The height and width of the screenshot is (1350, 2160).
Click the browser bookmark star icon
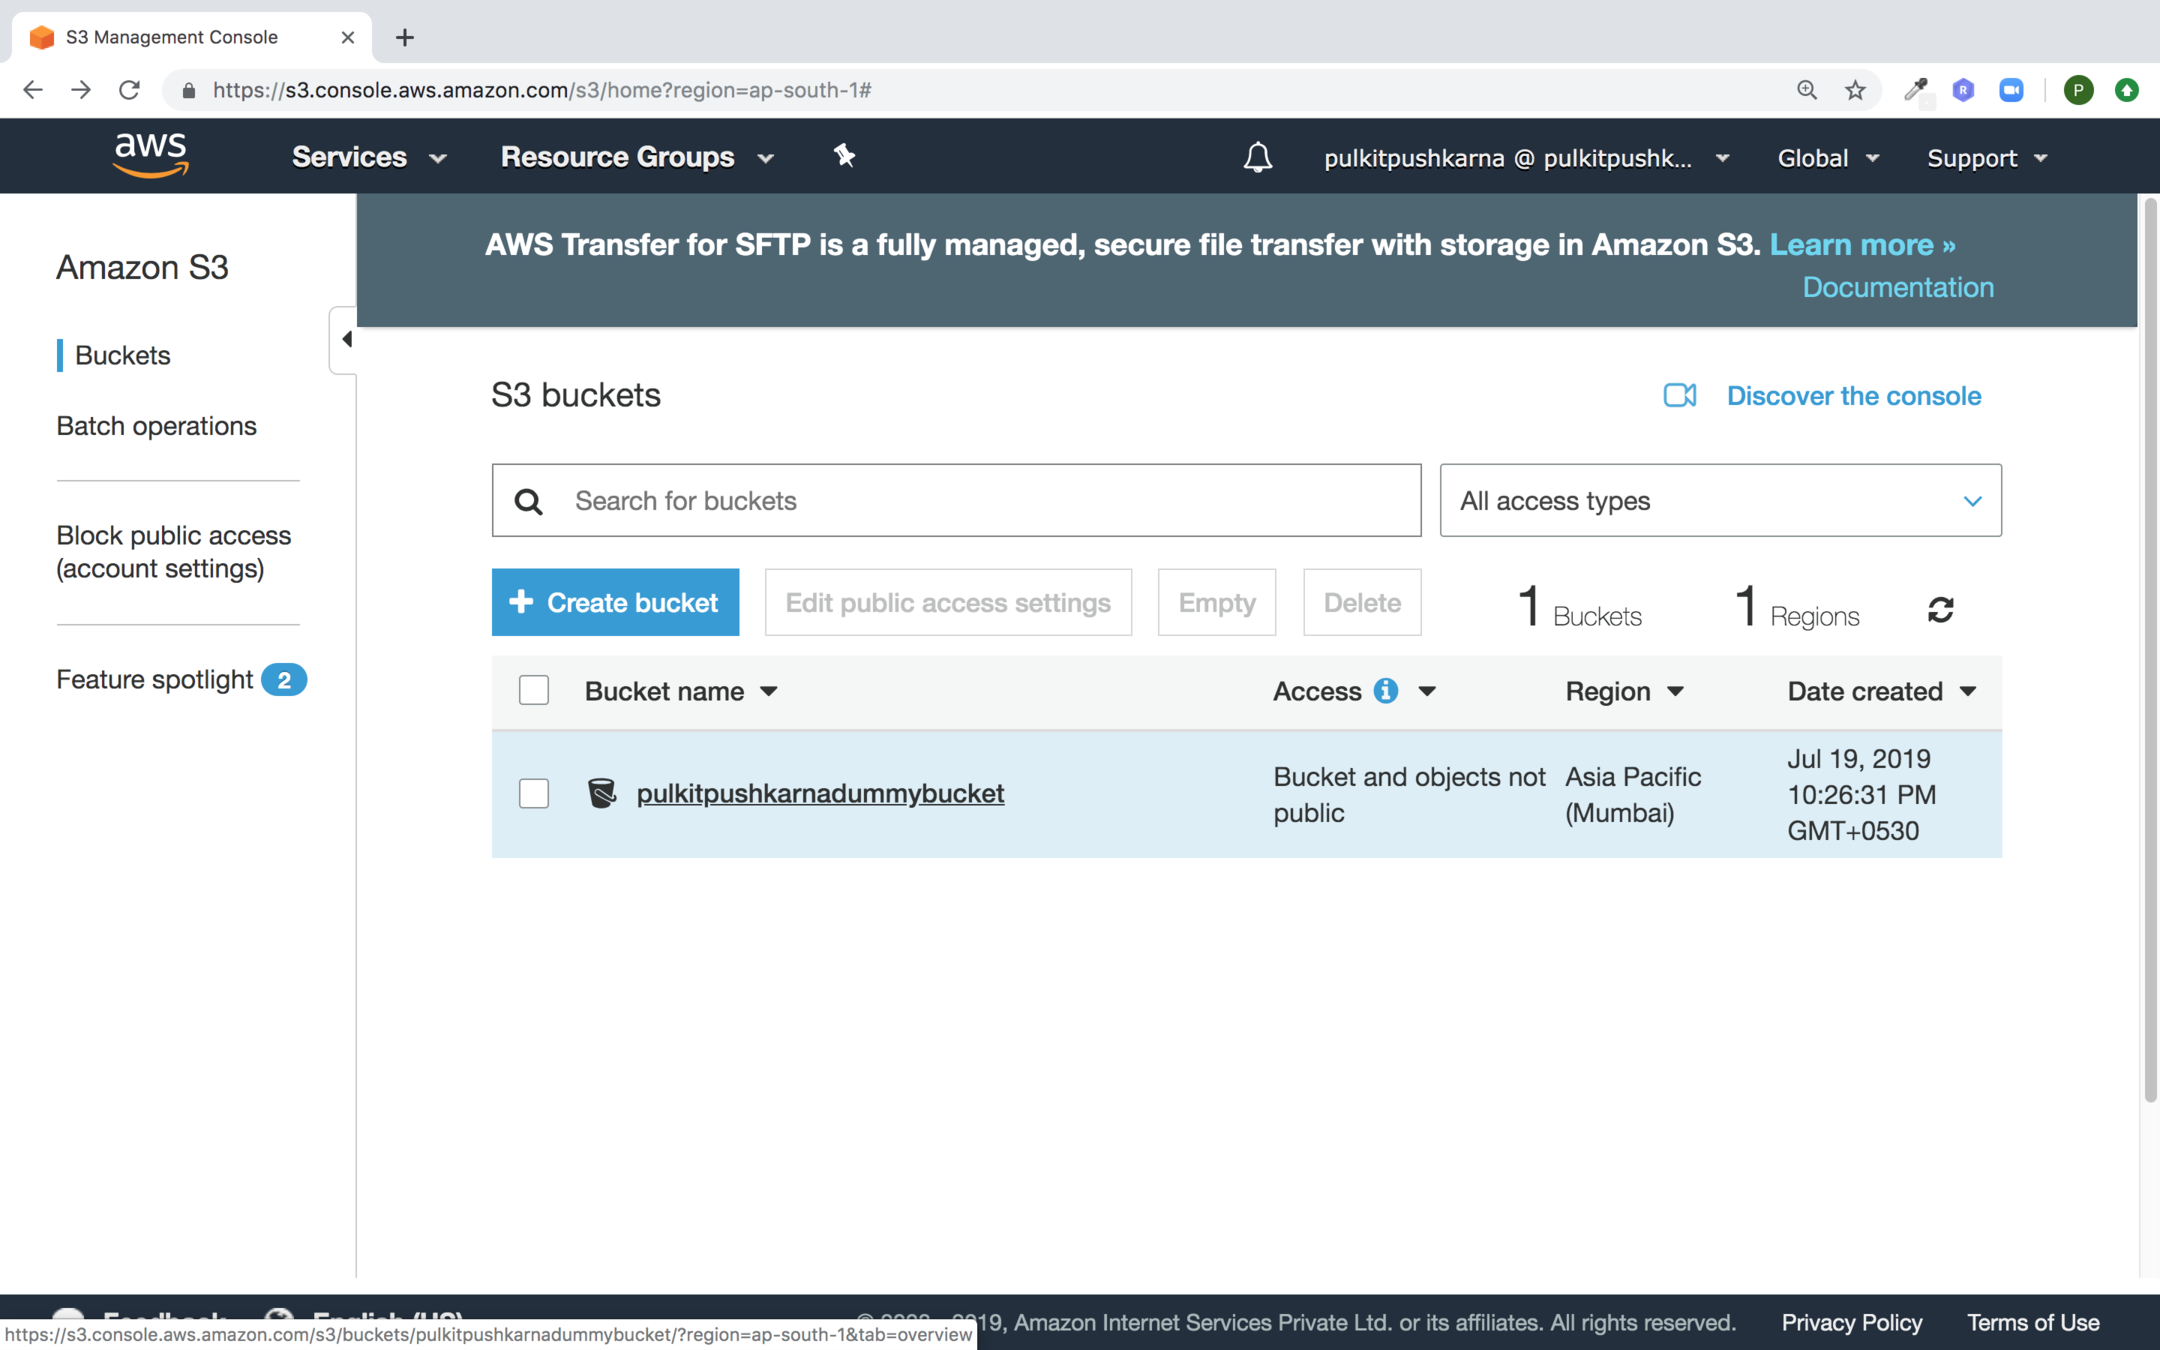coord(1855,90)
